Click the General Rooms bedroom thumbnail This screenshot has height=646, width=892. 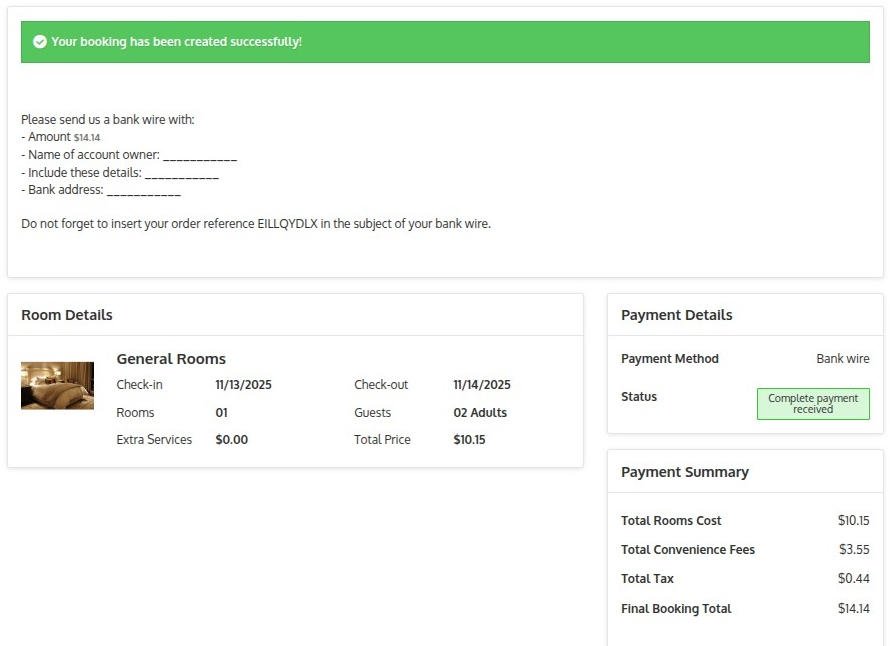(x=57, y=386)
